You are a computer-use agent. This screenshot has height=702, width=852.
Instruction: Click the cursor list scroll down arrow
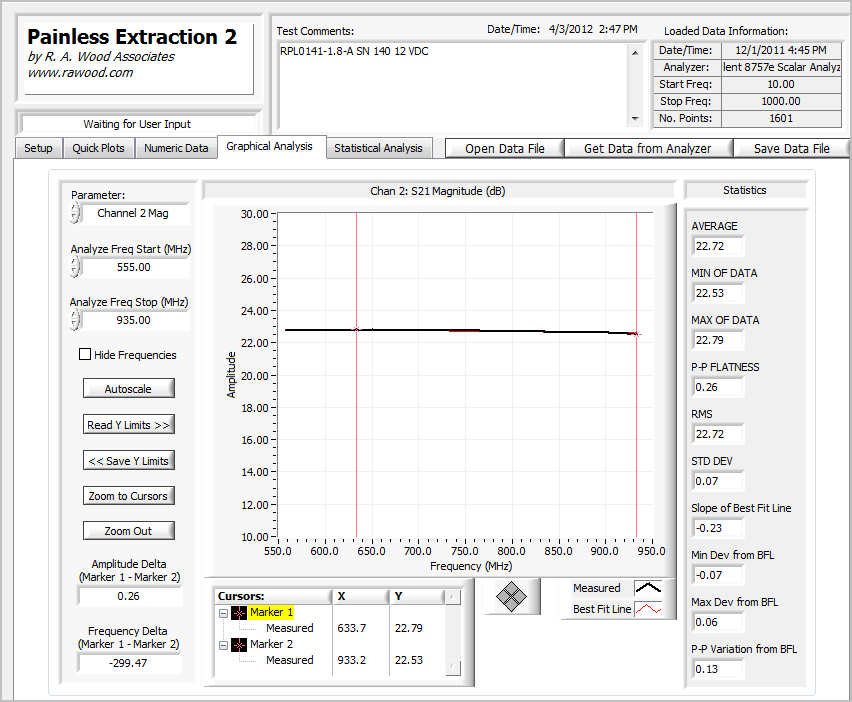click(452, 668)
